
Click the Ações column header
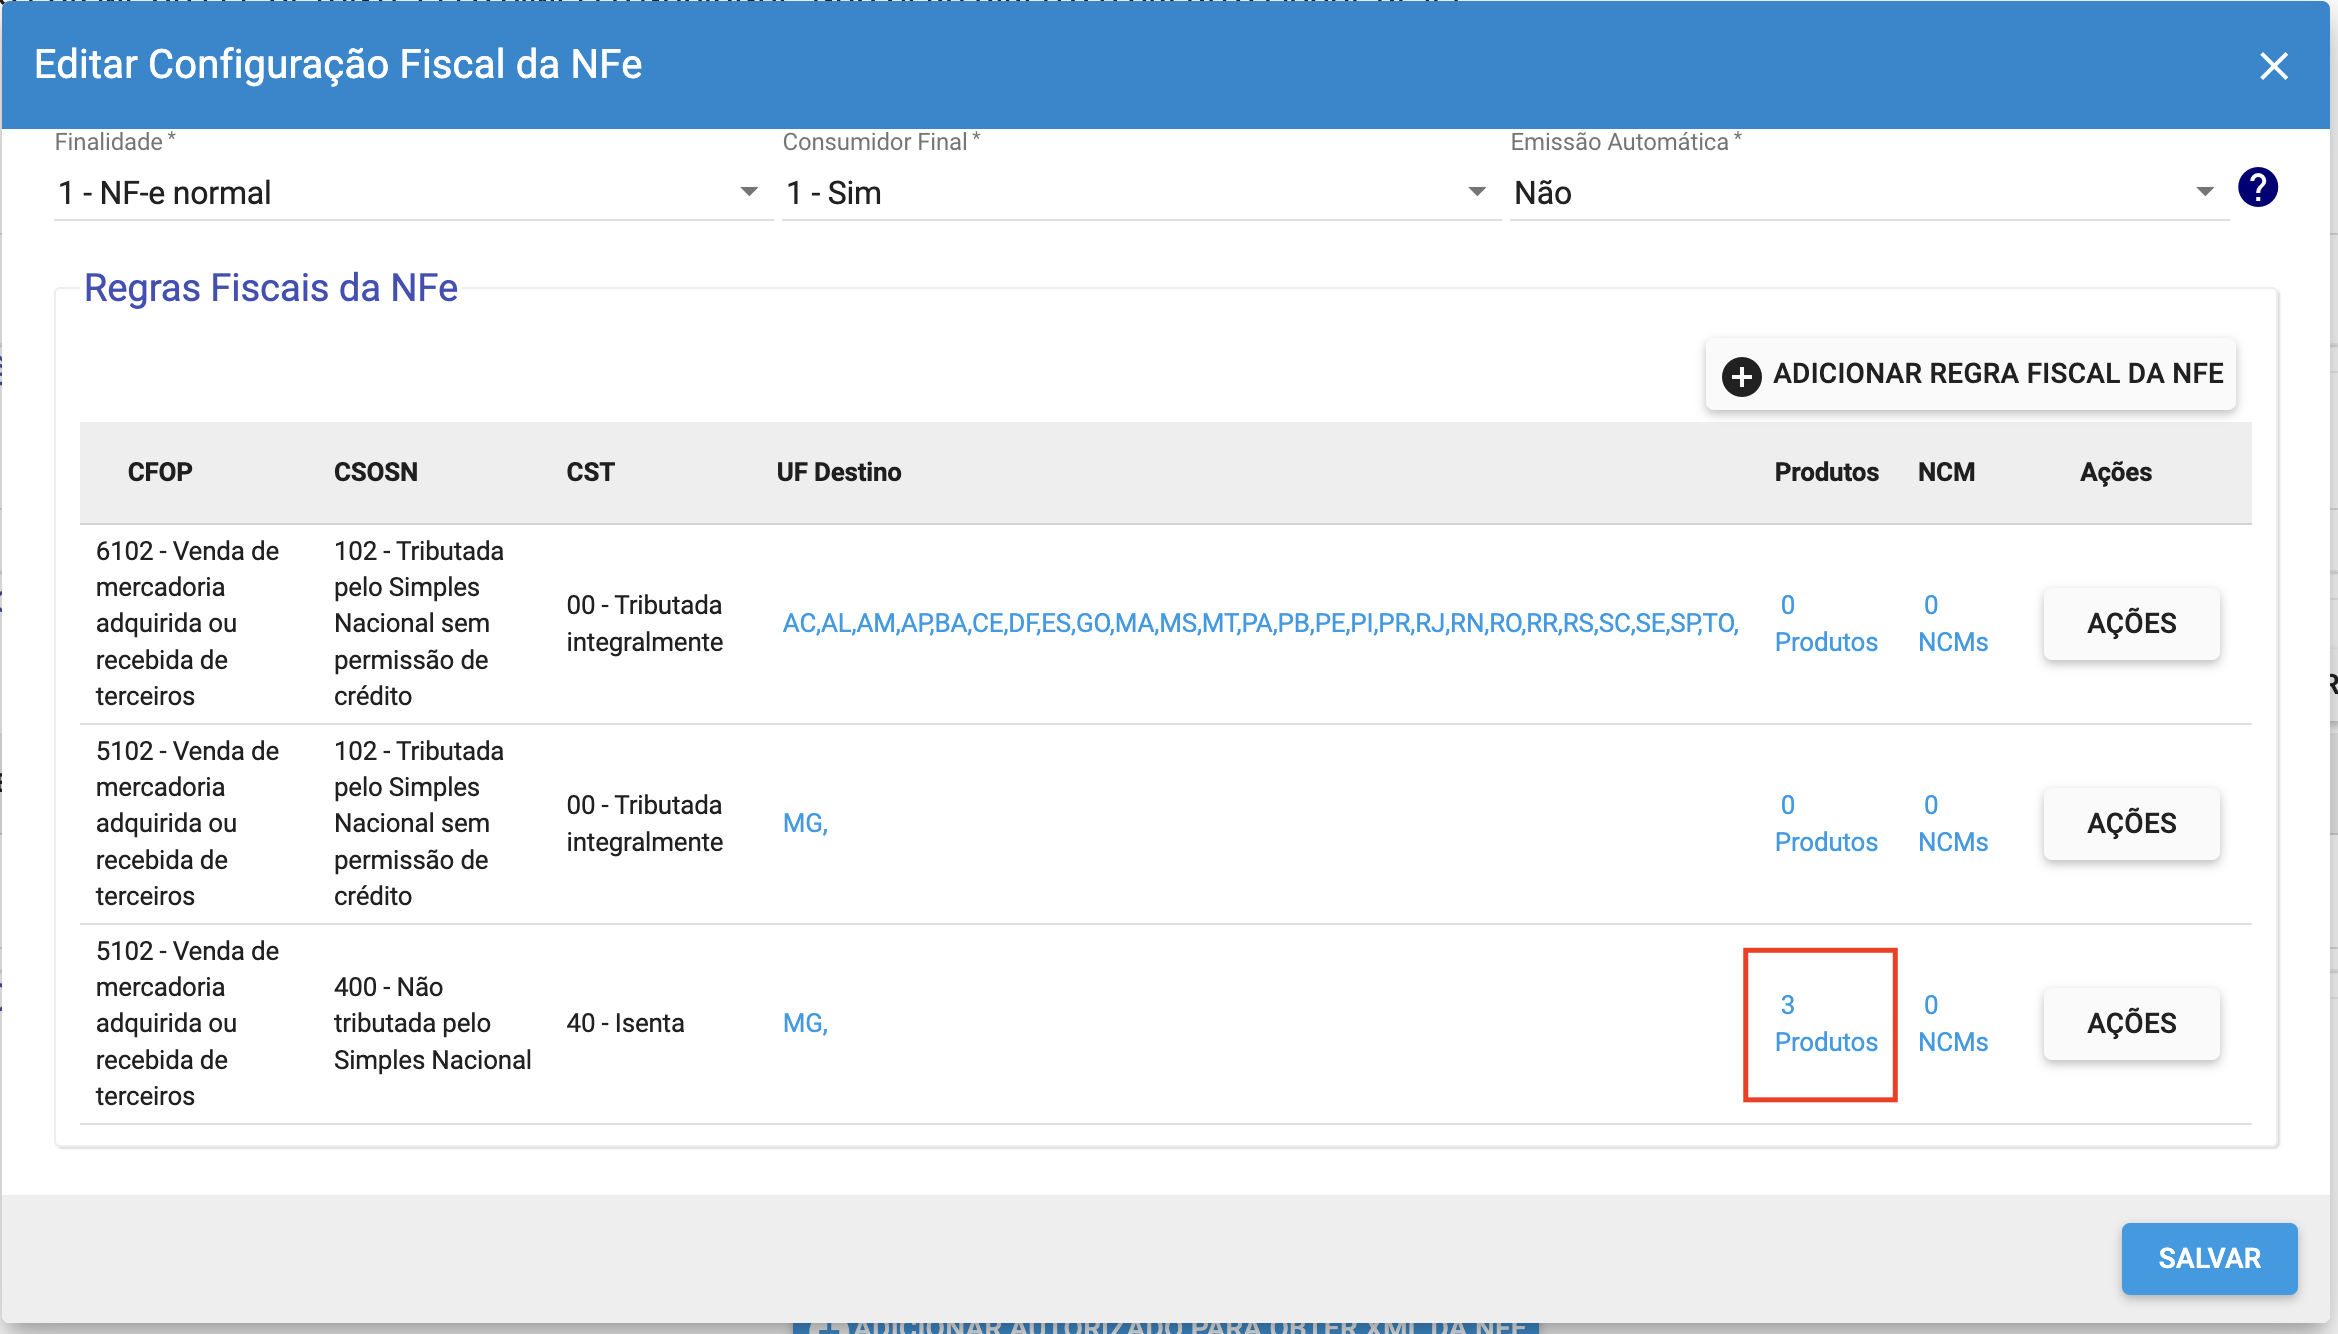2116,472
